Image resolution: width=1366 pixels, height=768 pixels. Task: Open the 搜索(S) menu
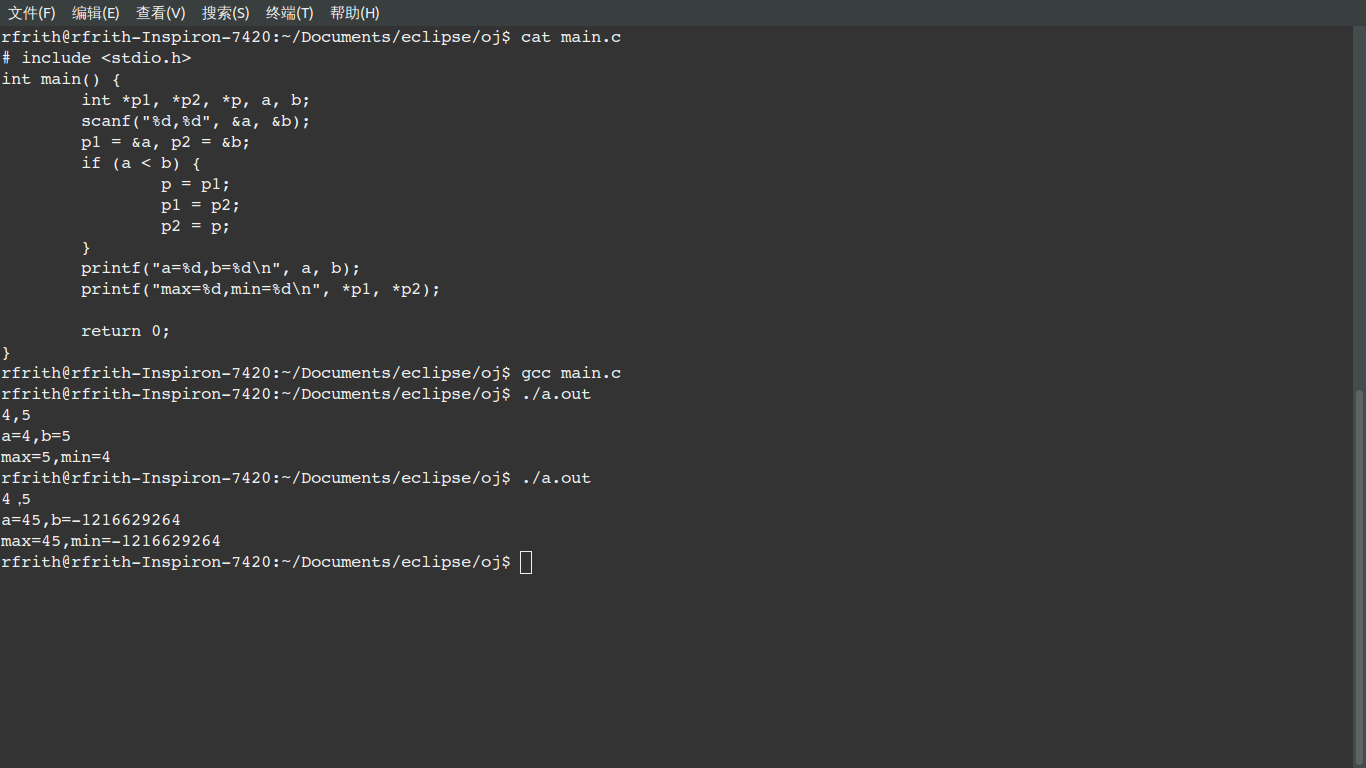226,13
